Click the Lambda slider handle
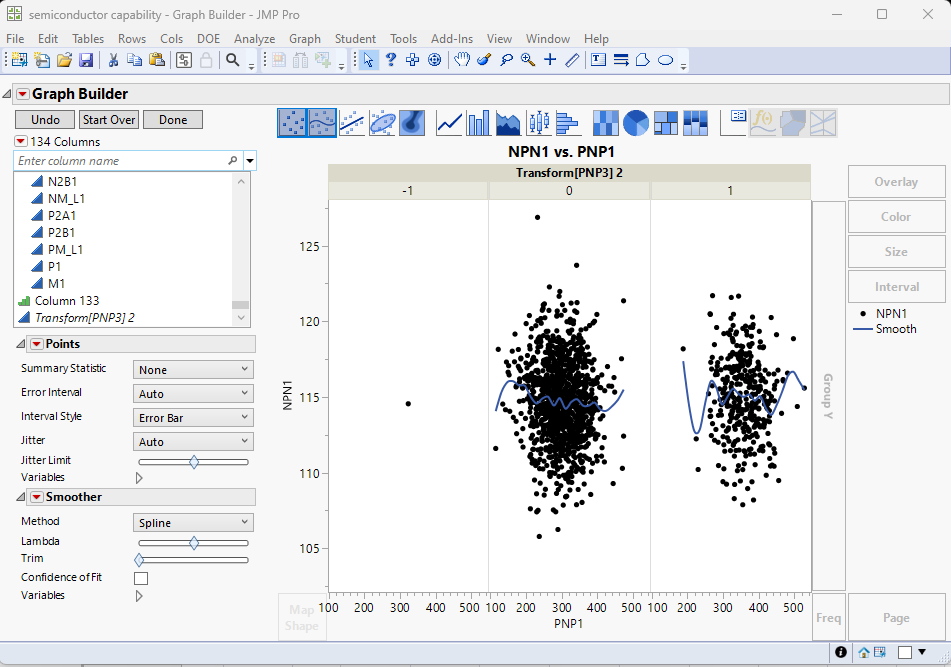This screenshot has height=667, width=951. (x=194, y=543)
